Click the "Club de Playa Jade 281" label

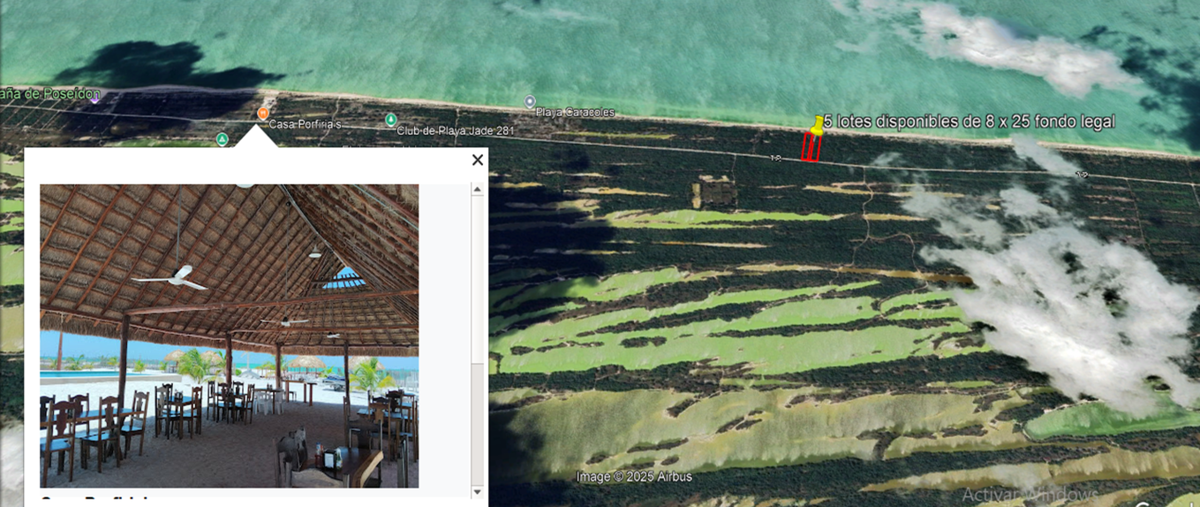441,131
